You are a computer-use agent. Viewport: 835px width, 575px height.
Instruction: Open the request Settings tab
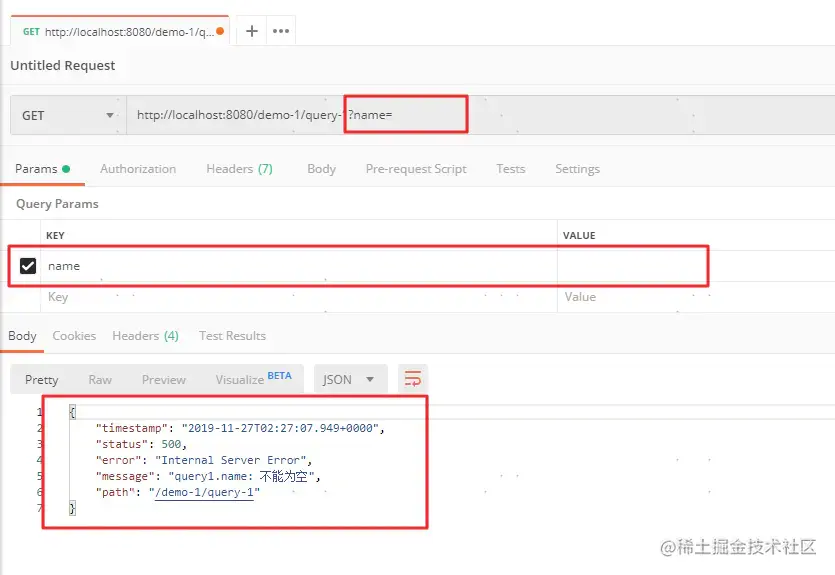(x=577, y=169)
